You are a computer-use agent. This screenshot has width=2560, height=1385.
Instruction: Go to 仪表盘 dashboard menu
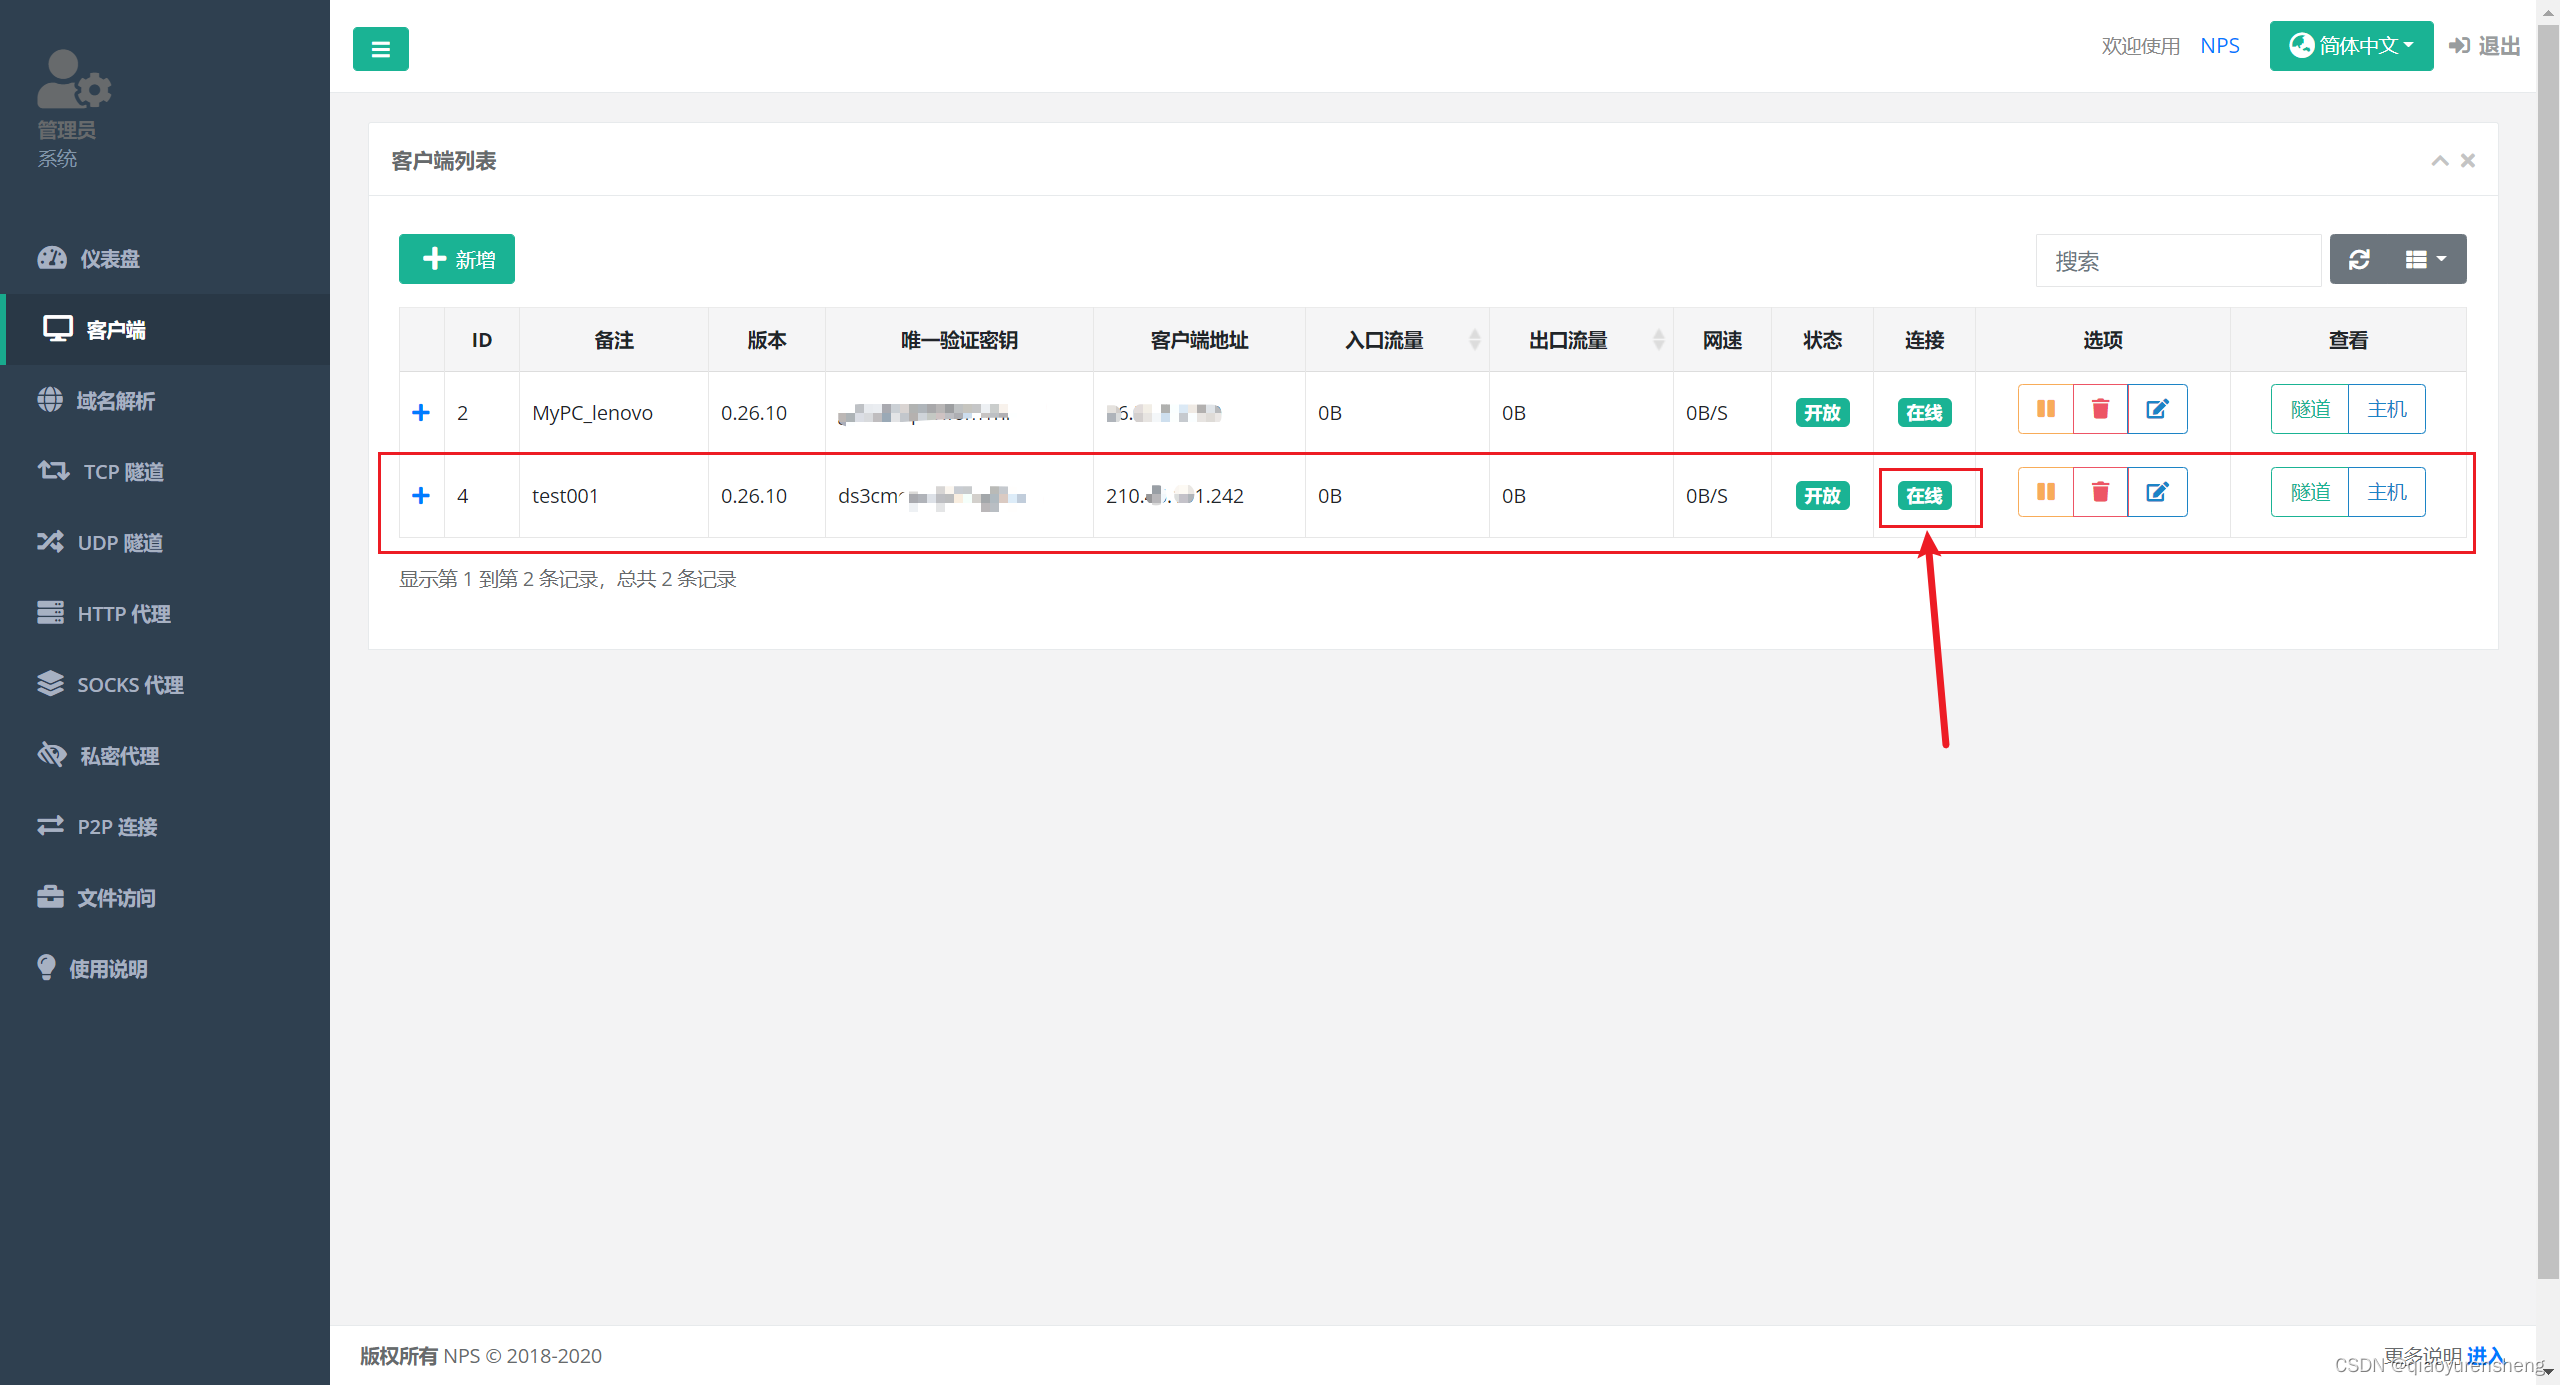tap(109, 259)
